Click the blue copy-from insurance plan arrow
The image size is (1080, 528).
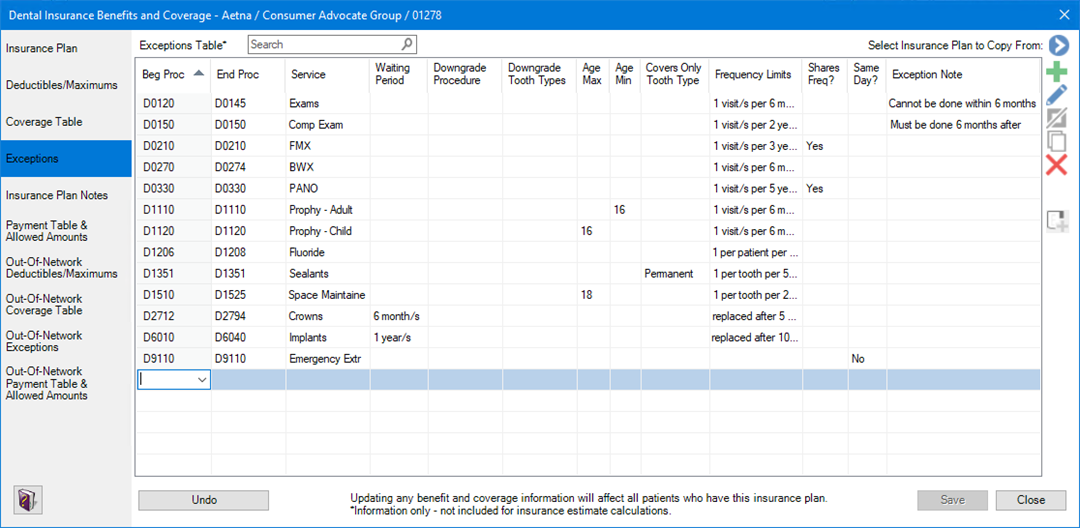click(1058, 46)
